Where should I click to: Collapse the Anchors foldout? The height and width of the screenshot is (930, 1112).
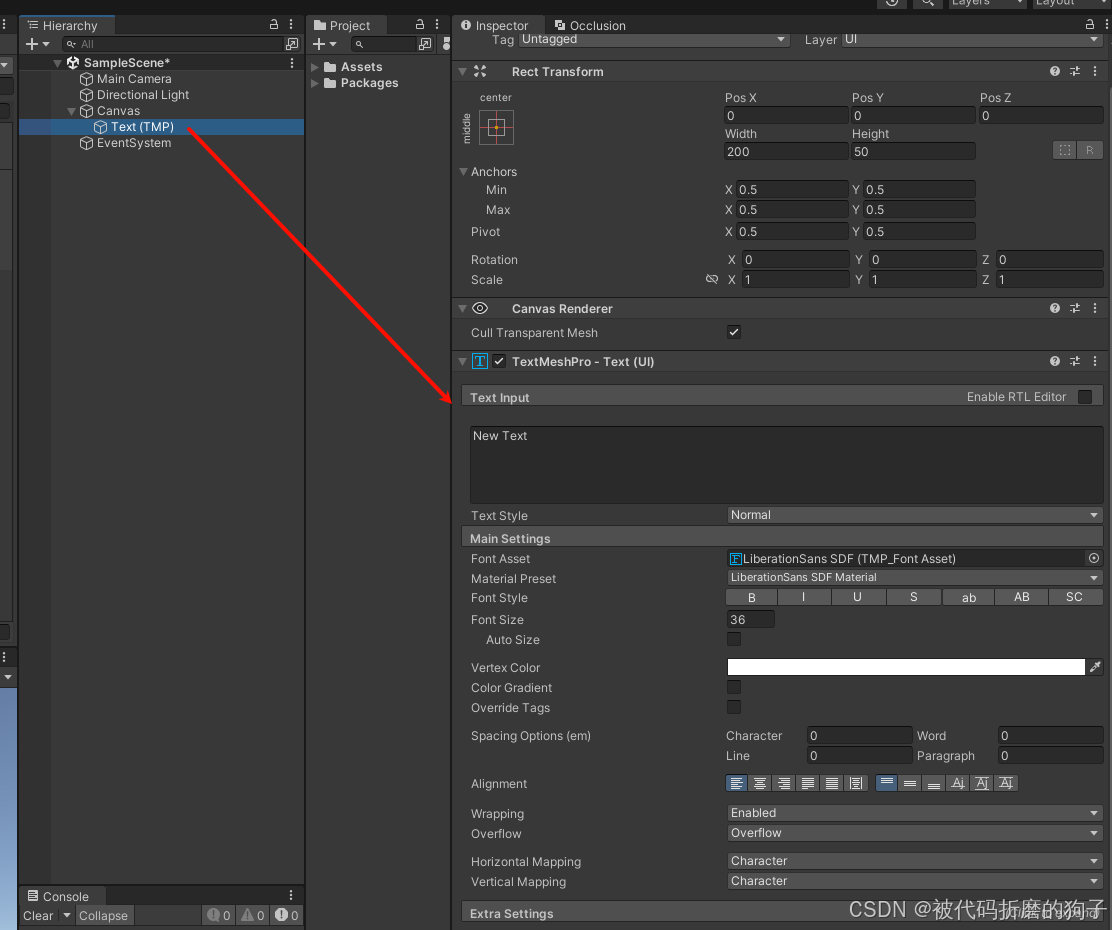[463, 172]
